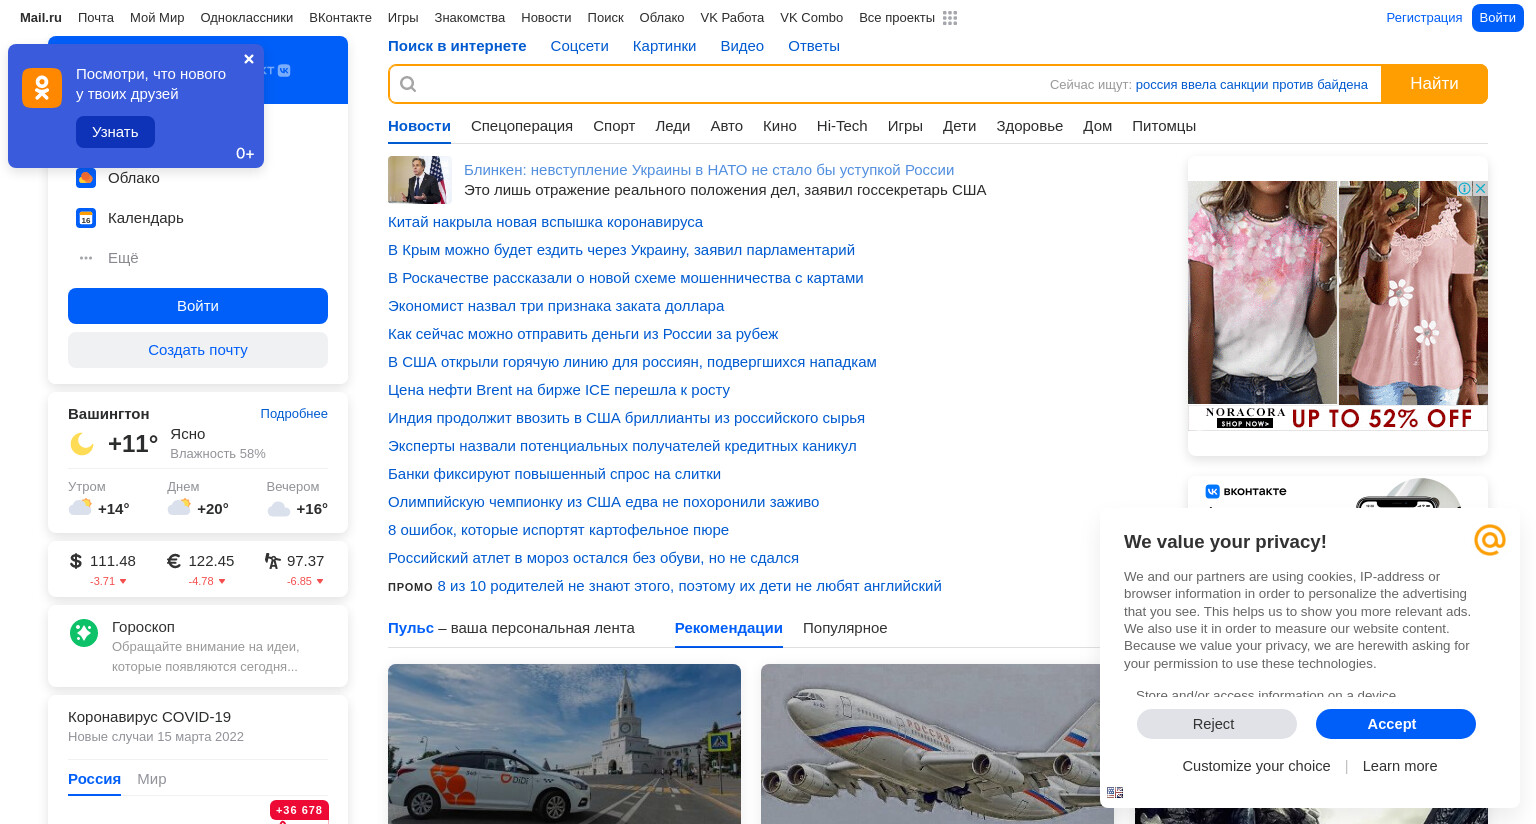This screenshot has width=1536, height=824.
Task: Close the Odnoklassniki friends popup
Action: tap(249, 59)
